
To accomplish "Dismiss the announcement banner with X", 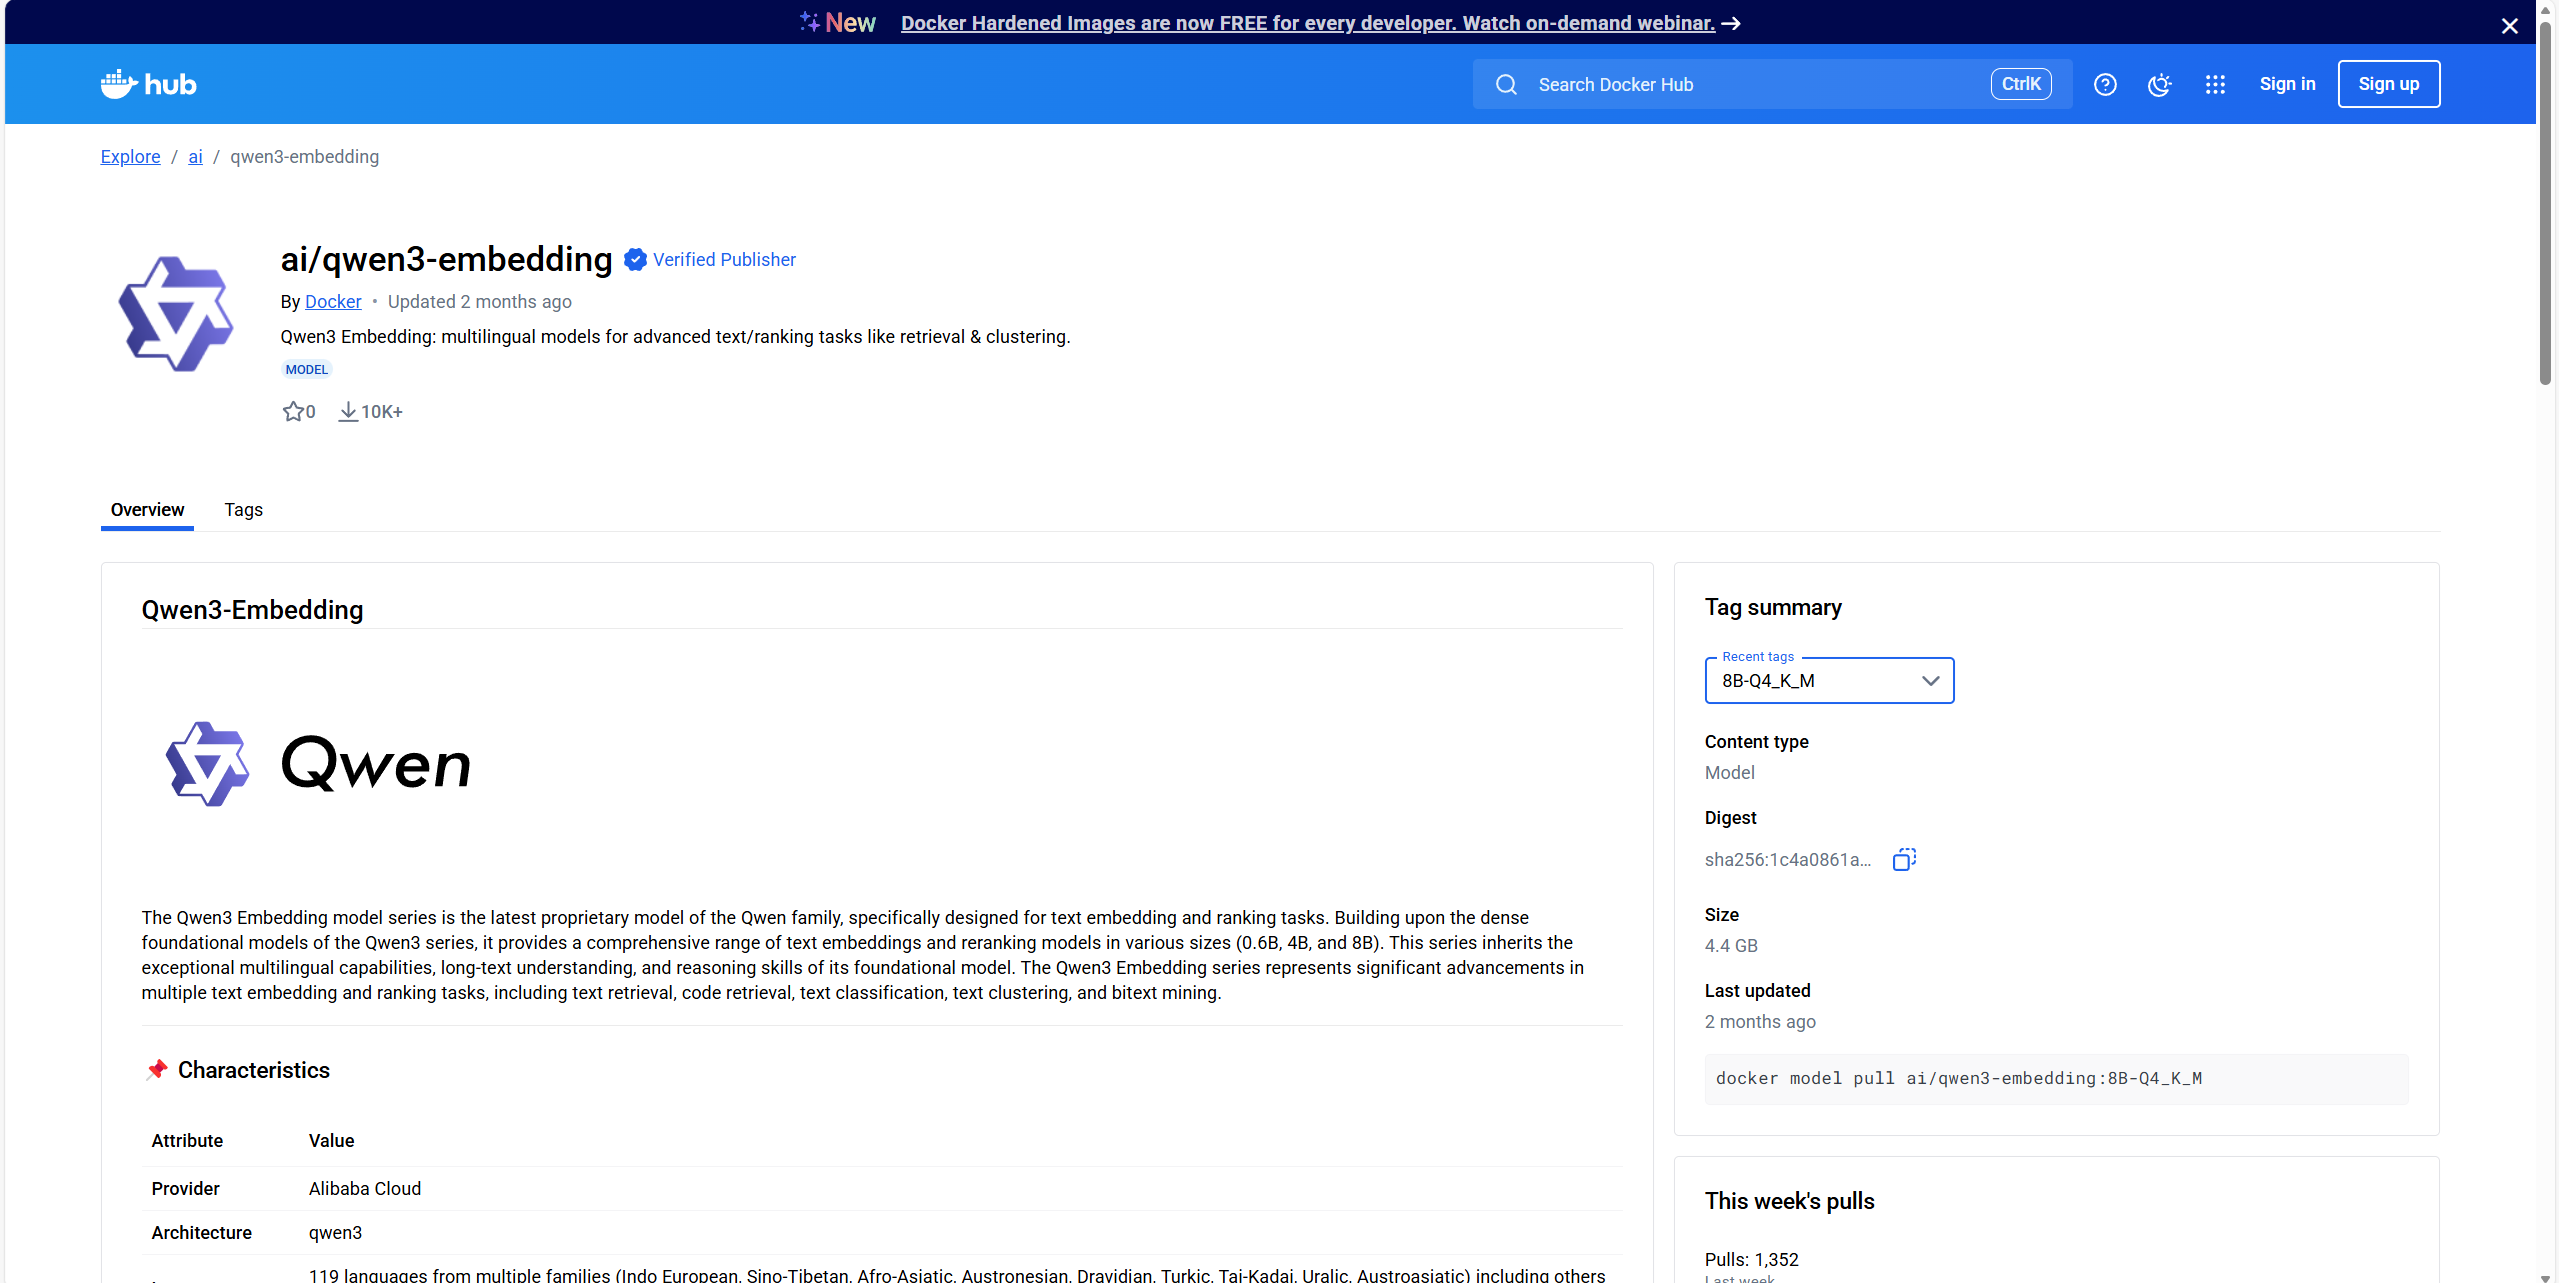I will (x=2509, y=26).
